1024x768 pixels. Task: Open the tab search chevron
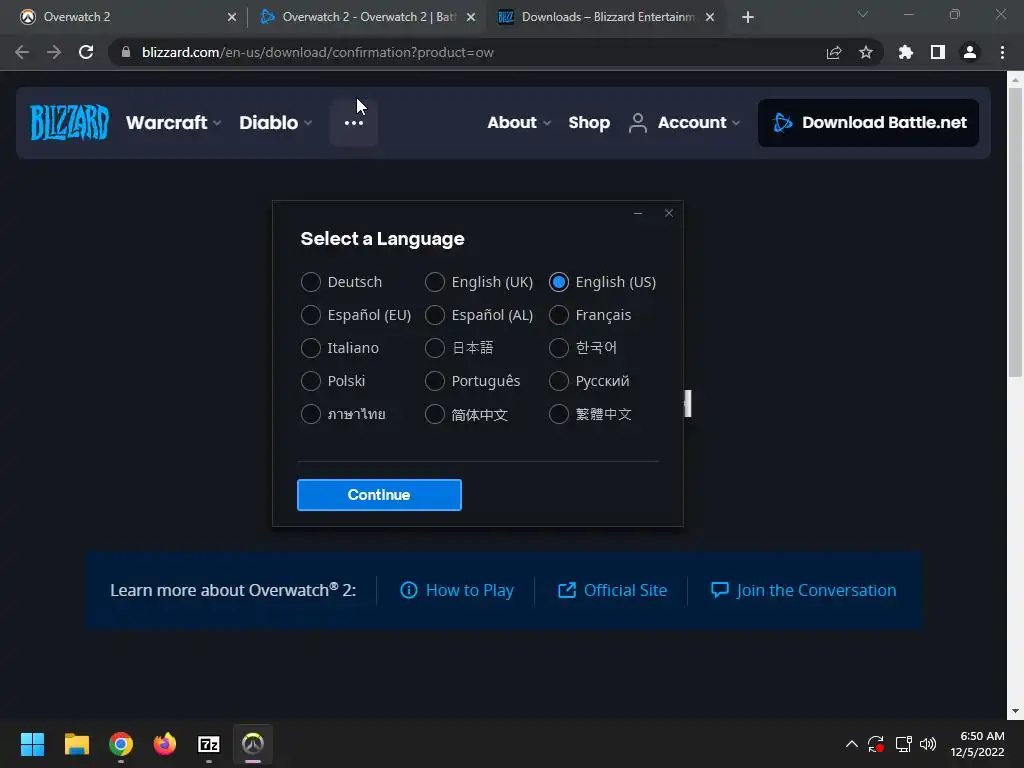click(x=863, y=14)
